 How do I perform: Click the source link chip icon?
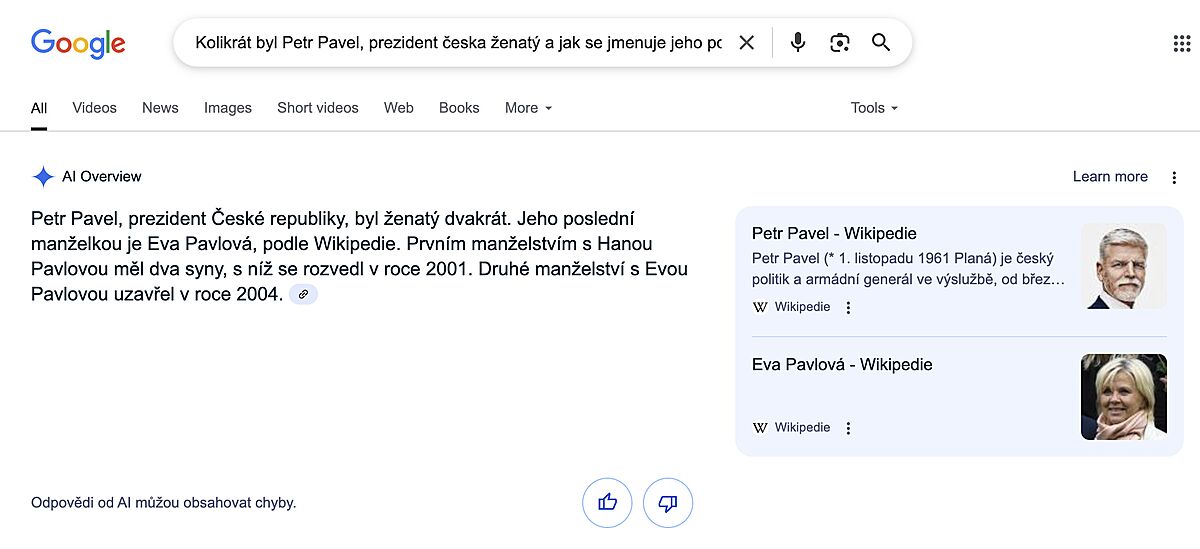click(x=303, y=294)
